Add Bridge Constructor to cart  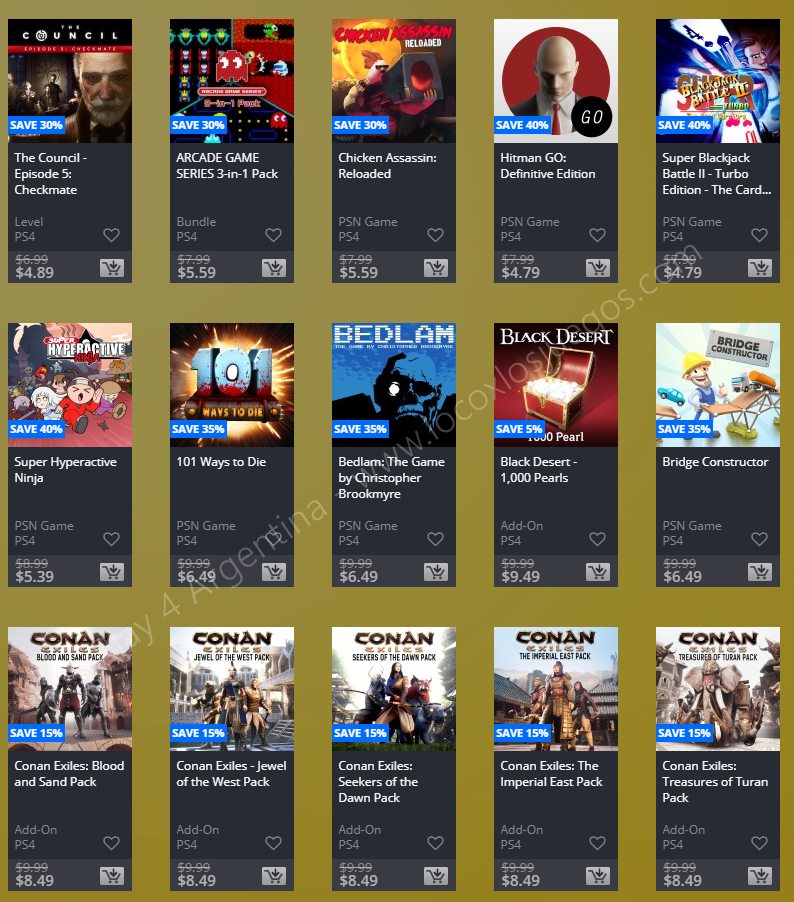760,572
